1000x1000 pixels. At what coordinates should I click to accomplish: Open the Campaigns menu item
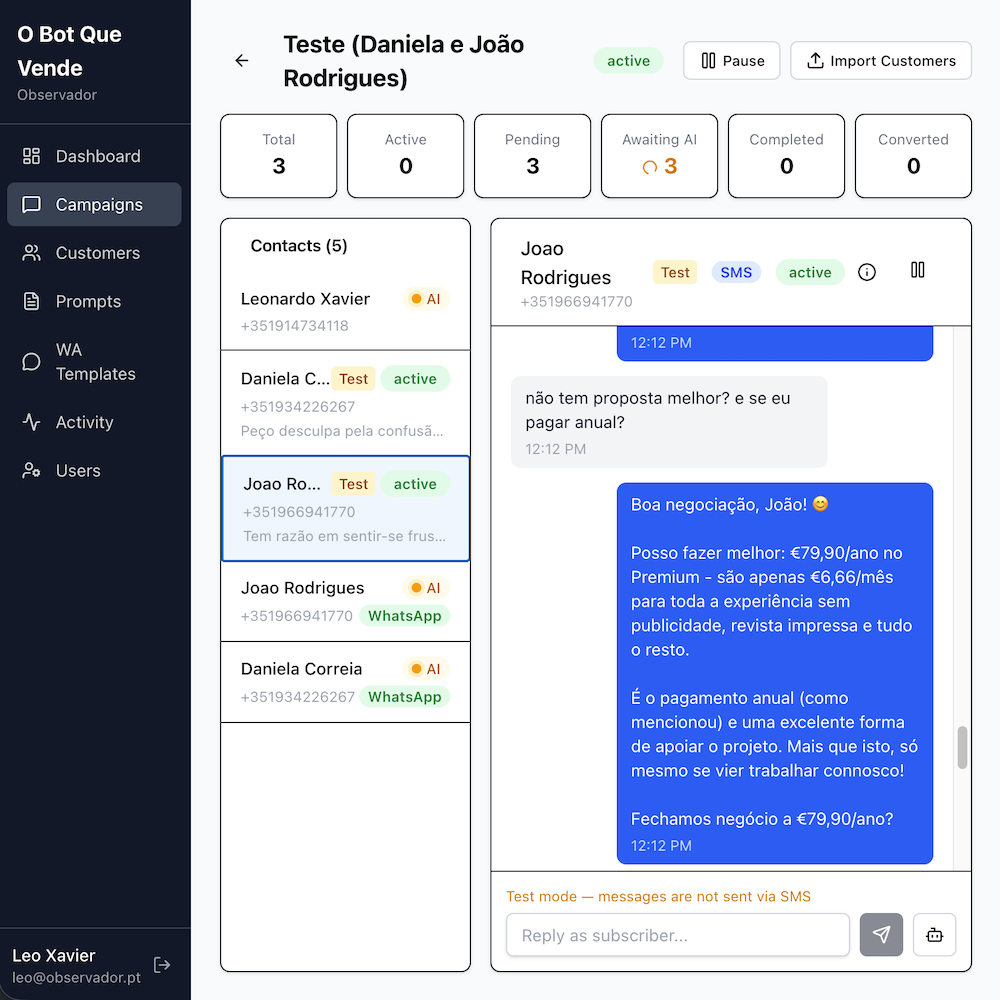tap(94, 205)
